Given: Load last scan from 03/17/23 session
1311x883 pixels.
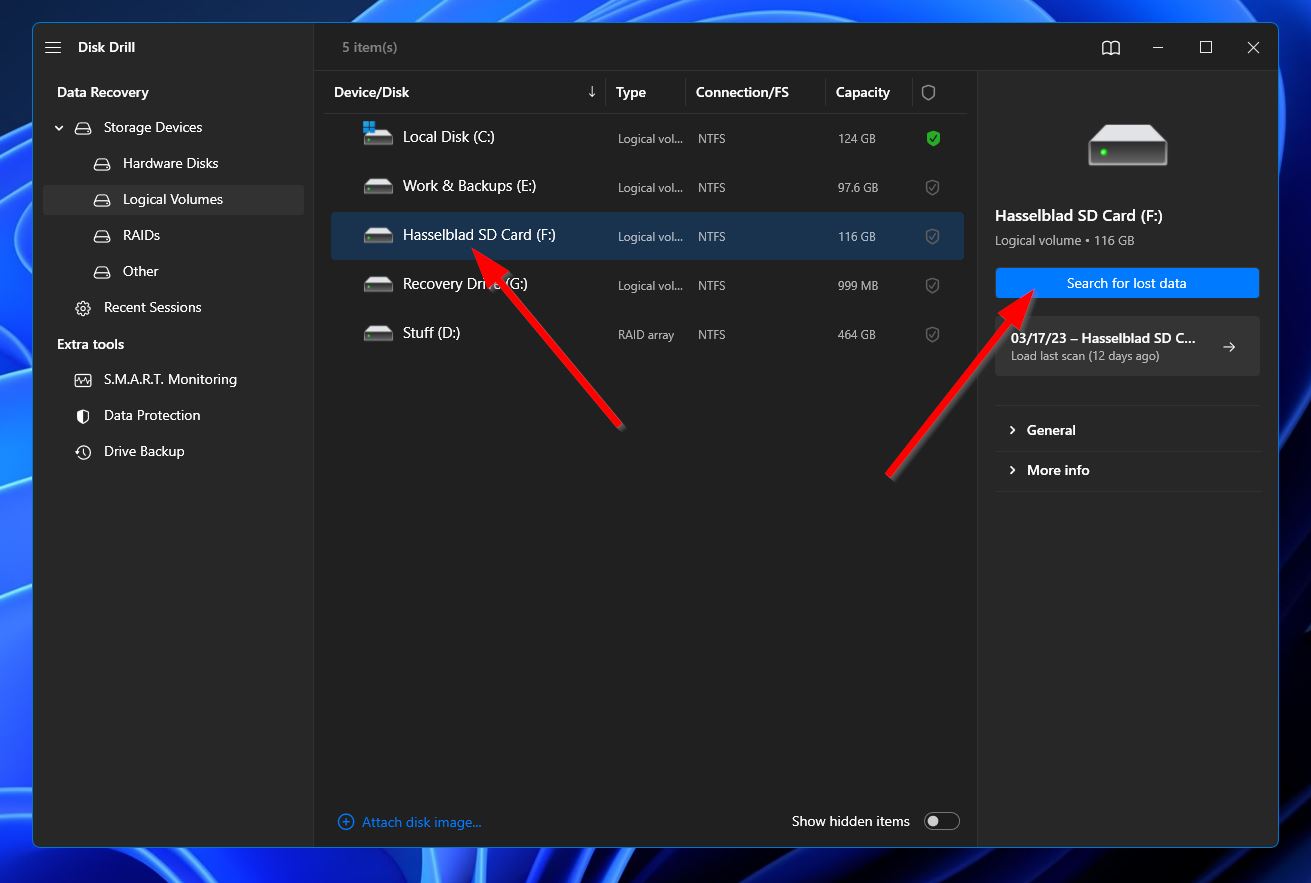Looking at the screenshot, I should pos(1127,346).
